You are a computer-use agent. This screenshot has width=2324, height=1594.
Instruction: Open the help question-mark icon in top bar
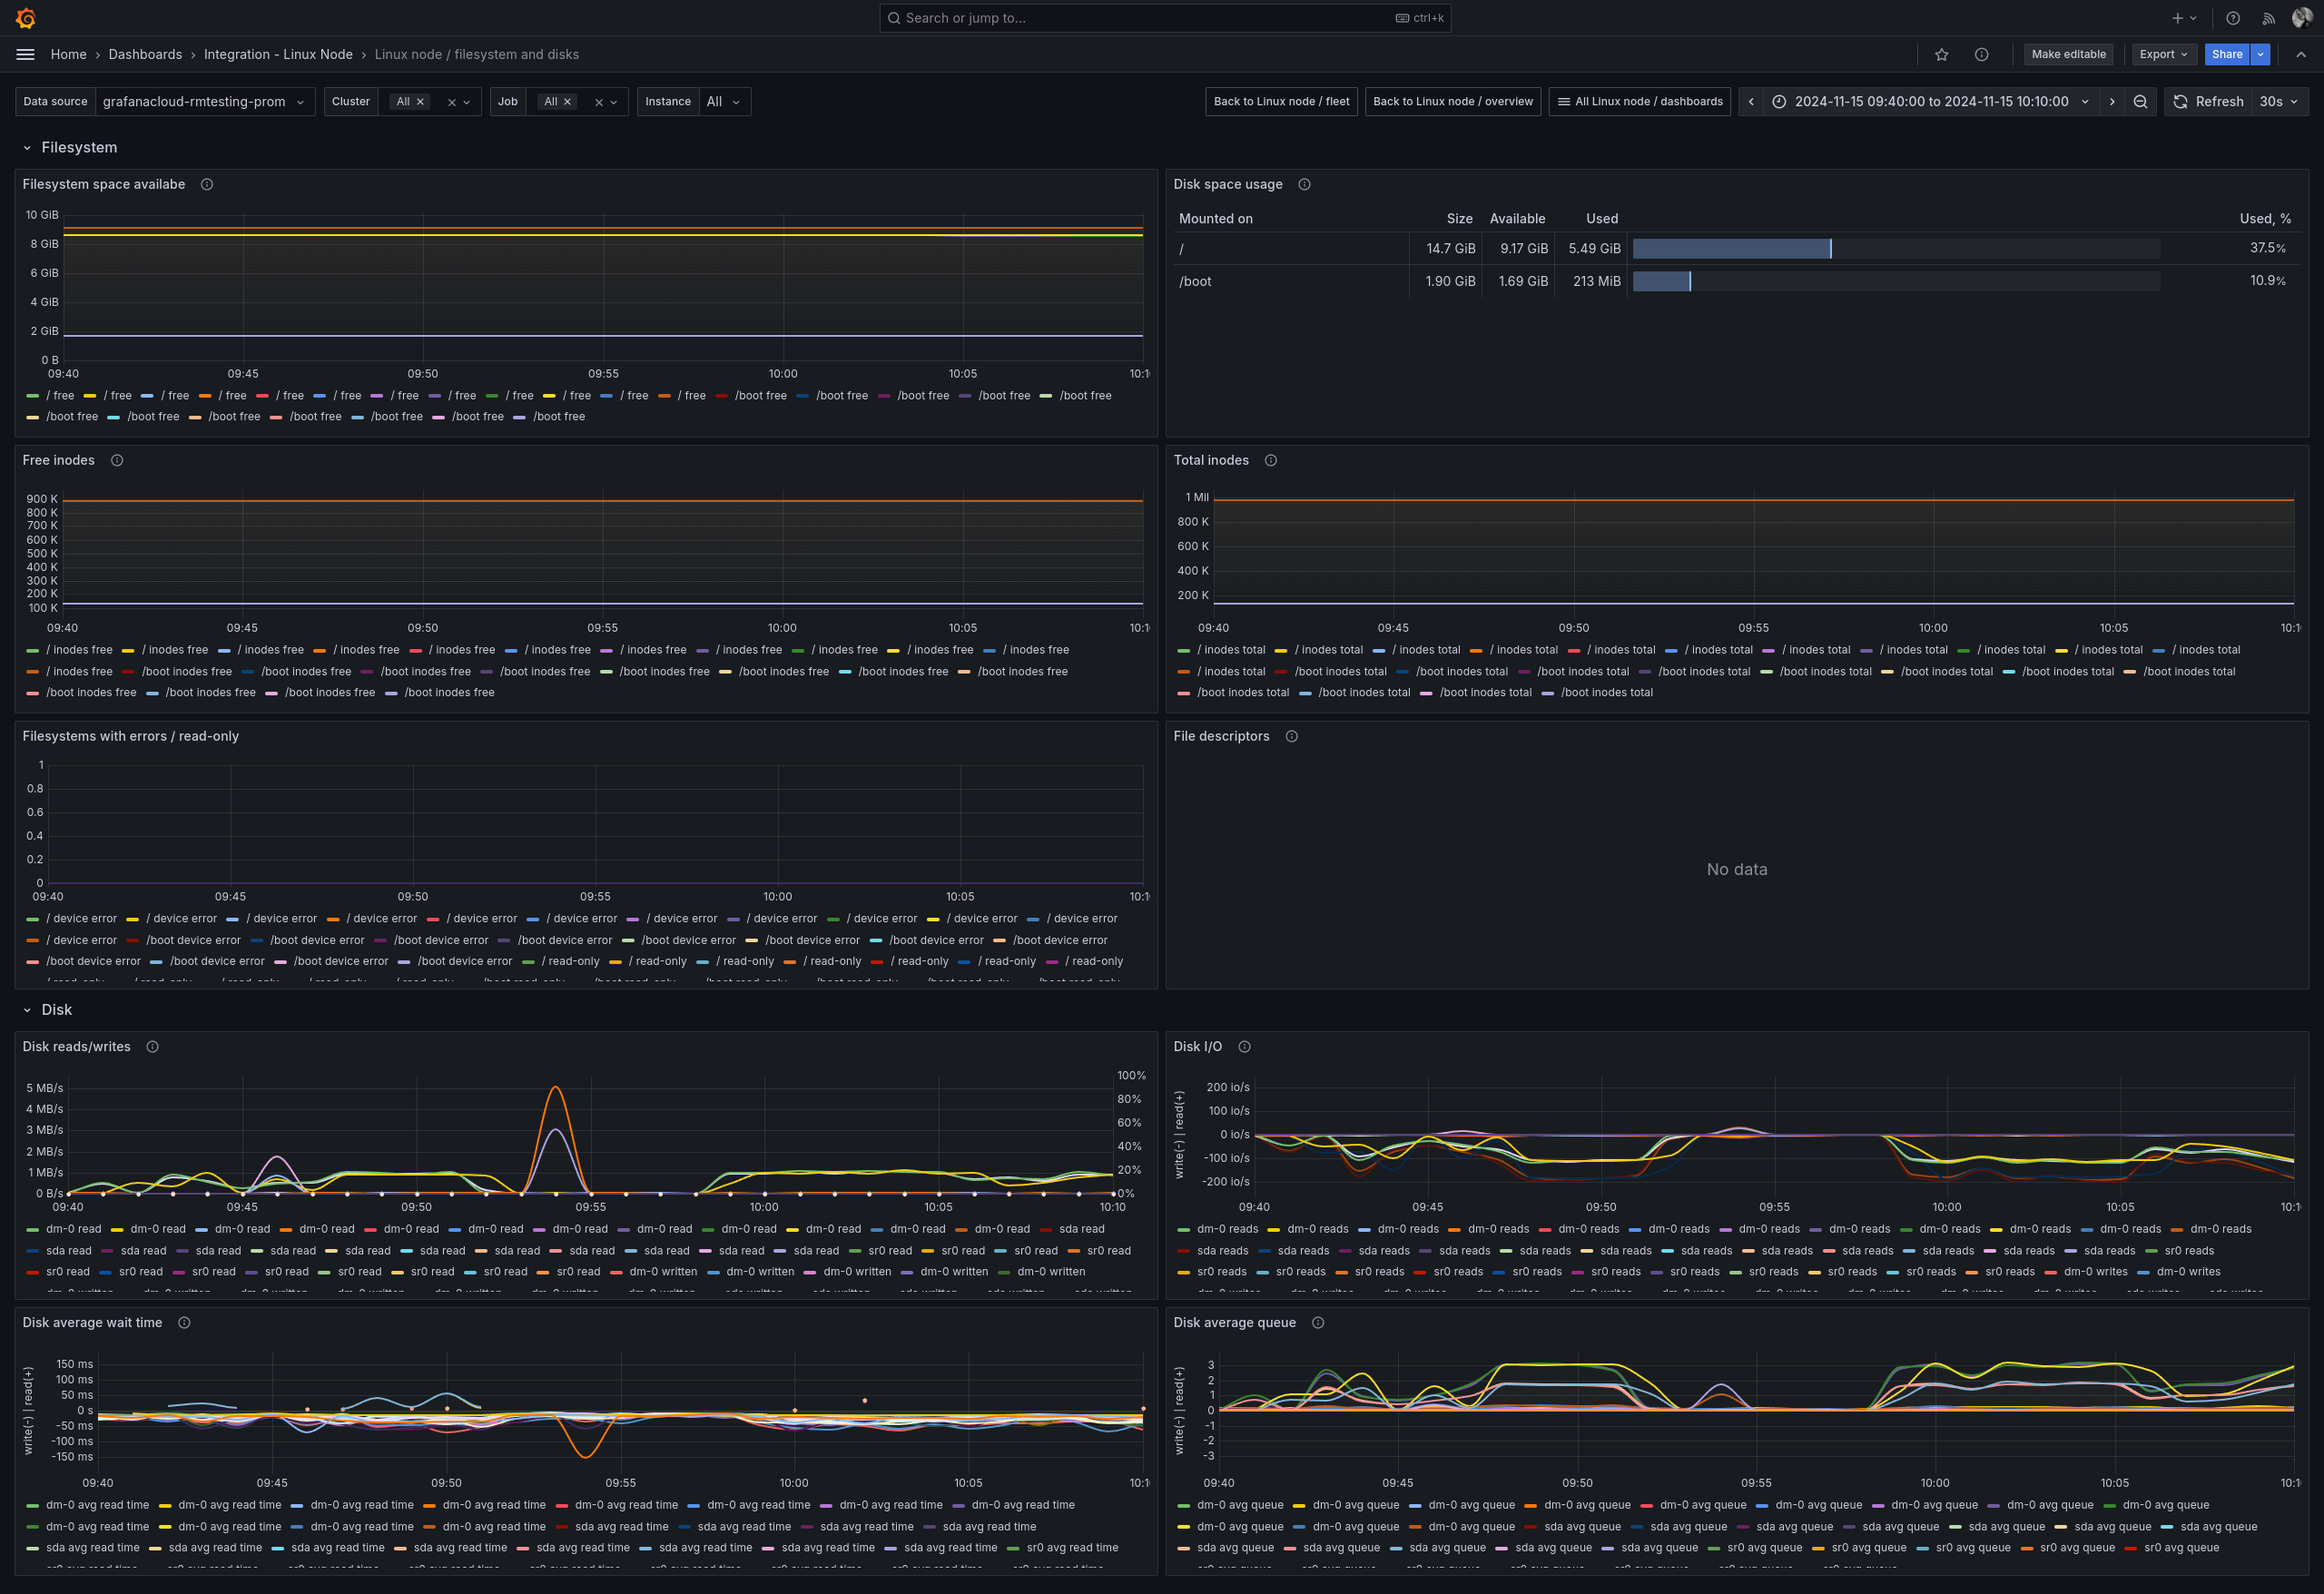[x=2233, y=17]
